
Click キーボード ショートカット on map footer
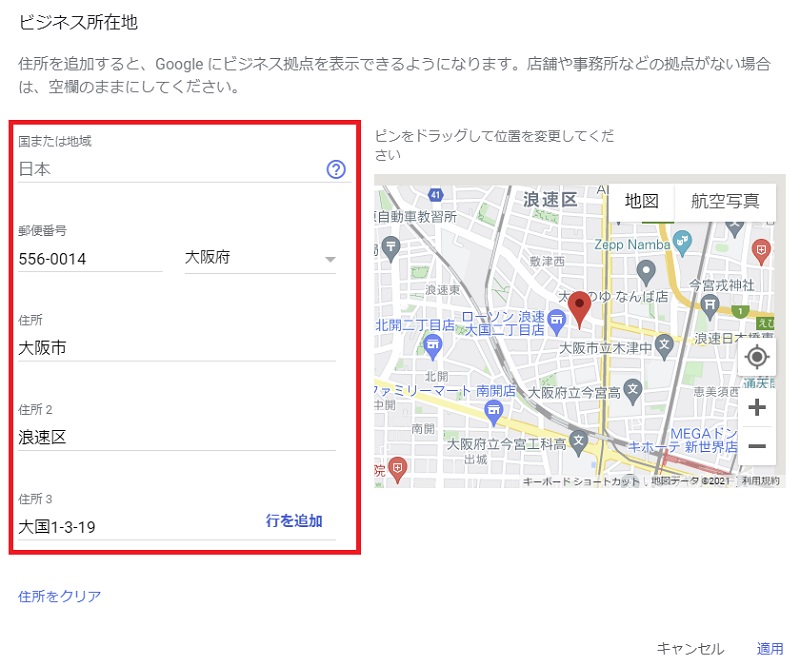tap(581, 481)
